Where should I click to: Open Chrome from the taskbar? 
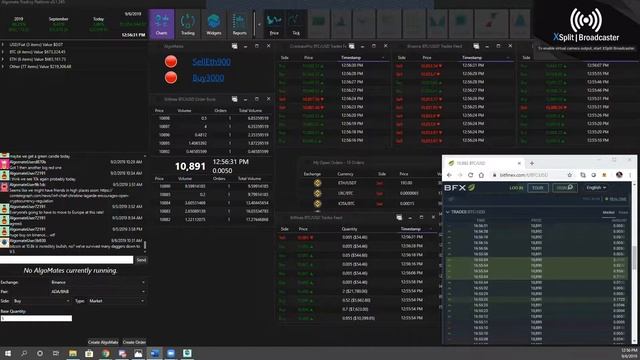[x=106, y=353]
